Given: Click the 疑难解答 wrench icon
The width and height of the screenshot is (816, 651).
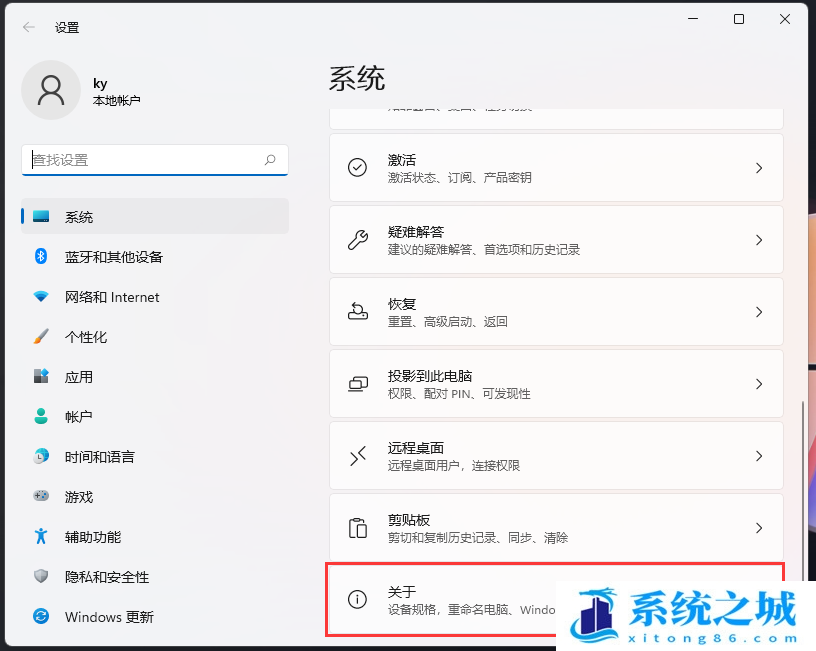Looking at the screenshot, I should (x=358, y=240).
